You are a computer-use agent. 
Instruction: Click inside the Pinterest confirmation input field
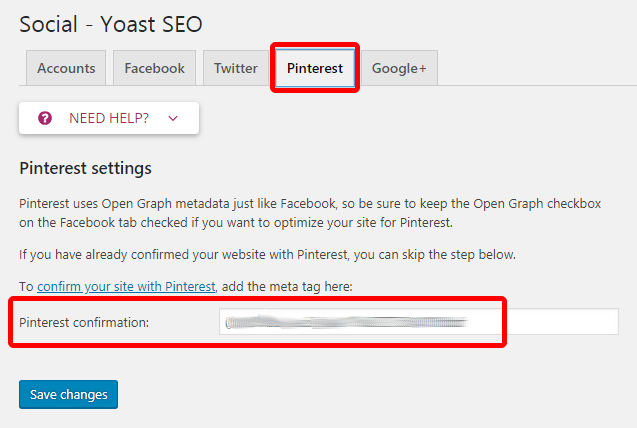(419, 322)
